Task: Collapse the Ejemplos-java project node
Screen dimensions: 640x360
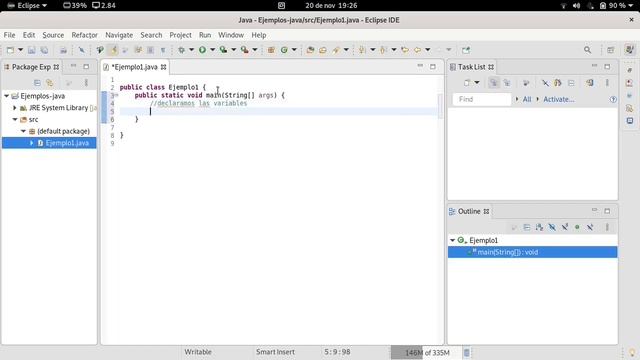Action: pyautogui.click(x=7, y=96)
